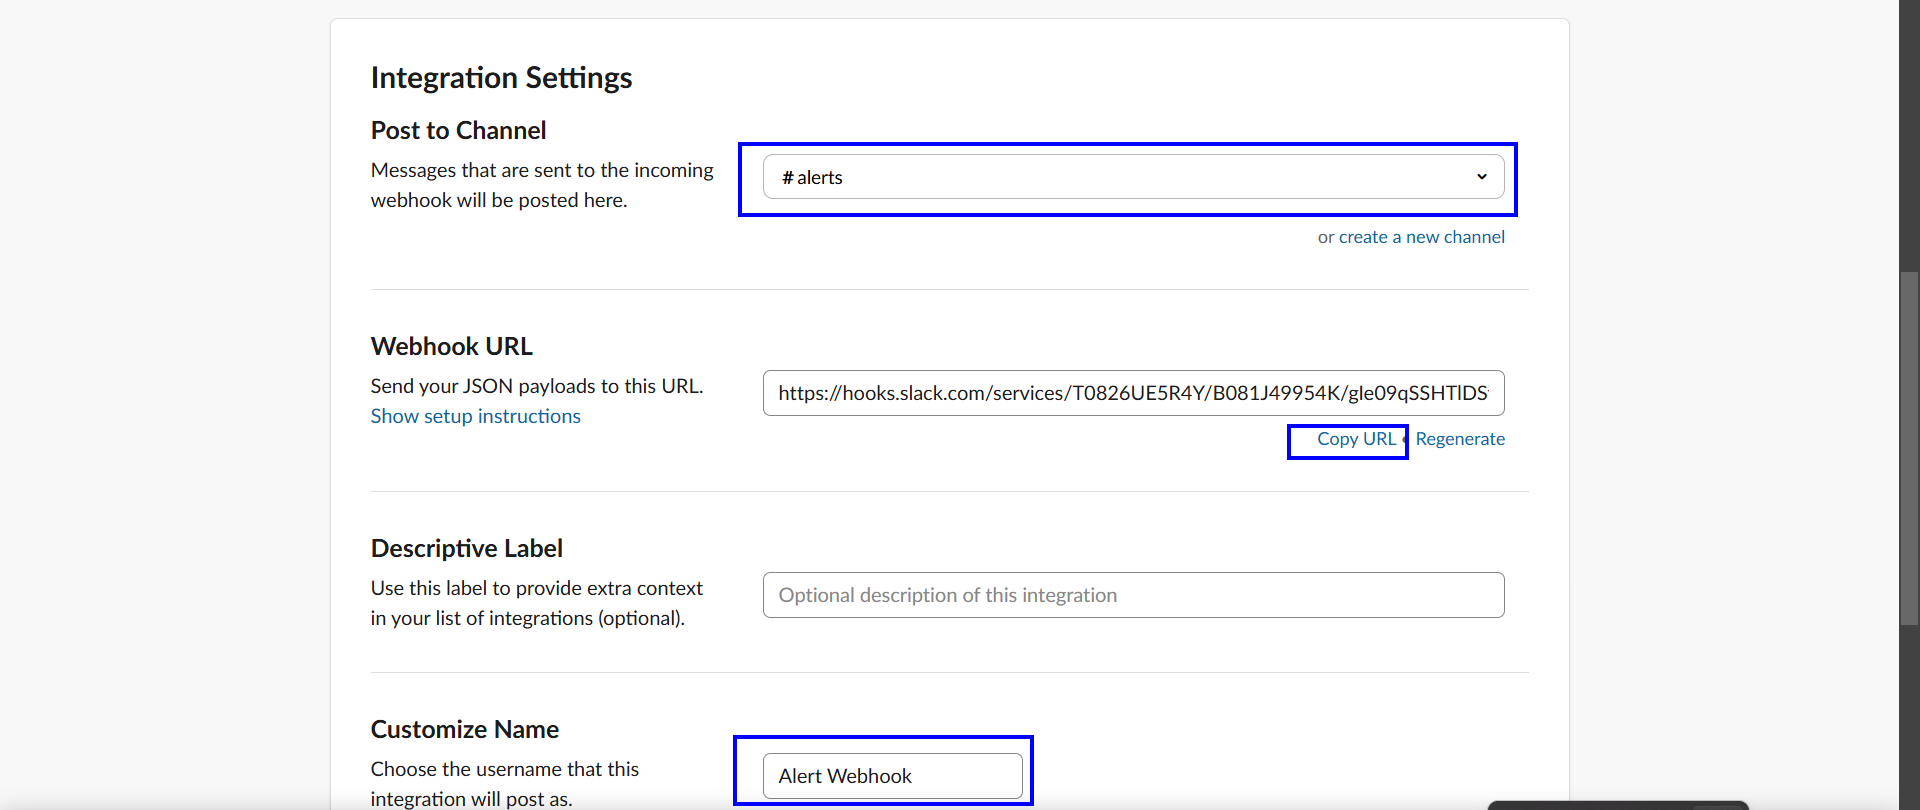
Task: Click the 'Post to Channel' section title
Action: (x=458, y=131)
